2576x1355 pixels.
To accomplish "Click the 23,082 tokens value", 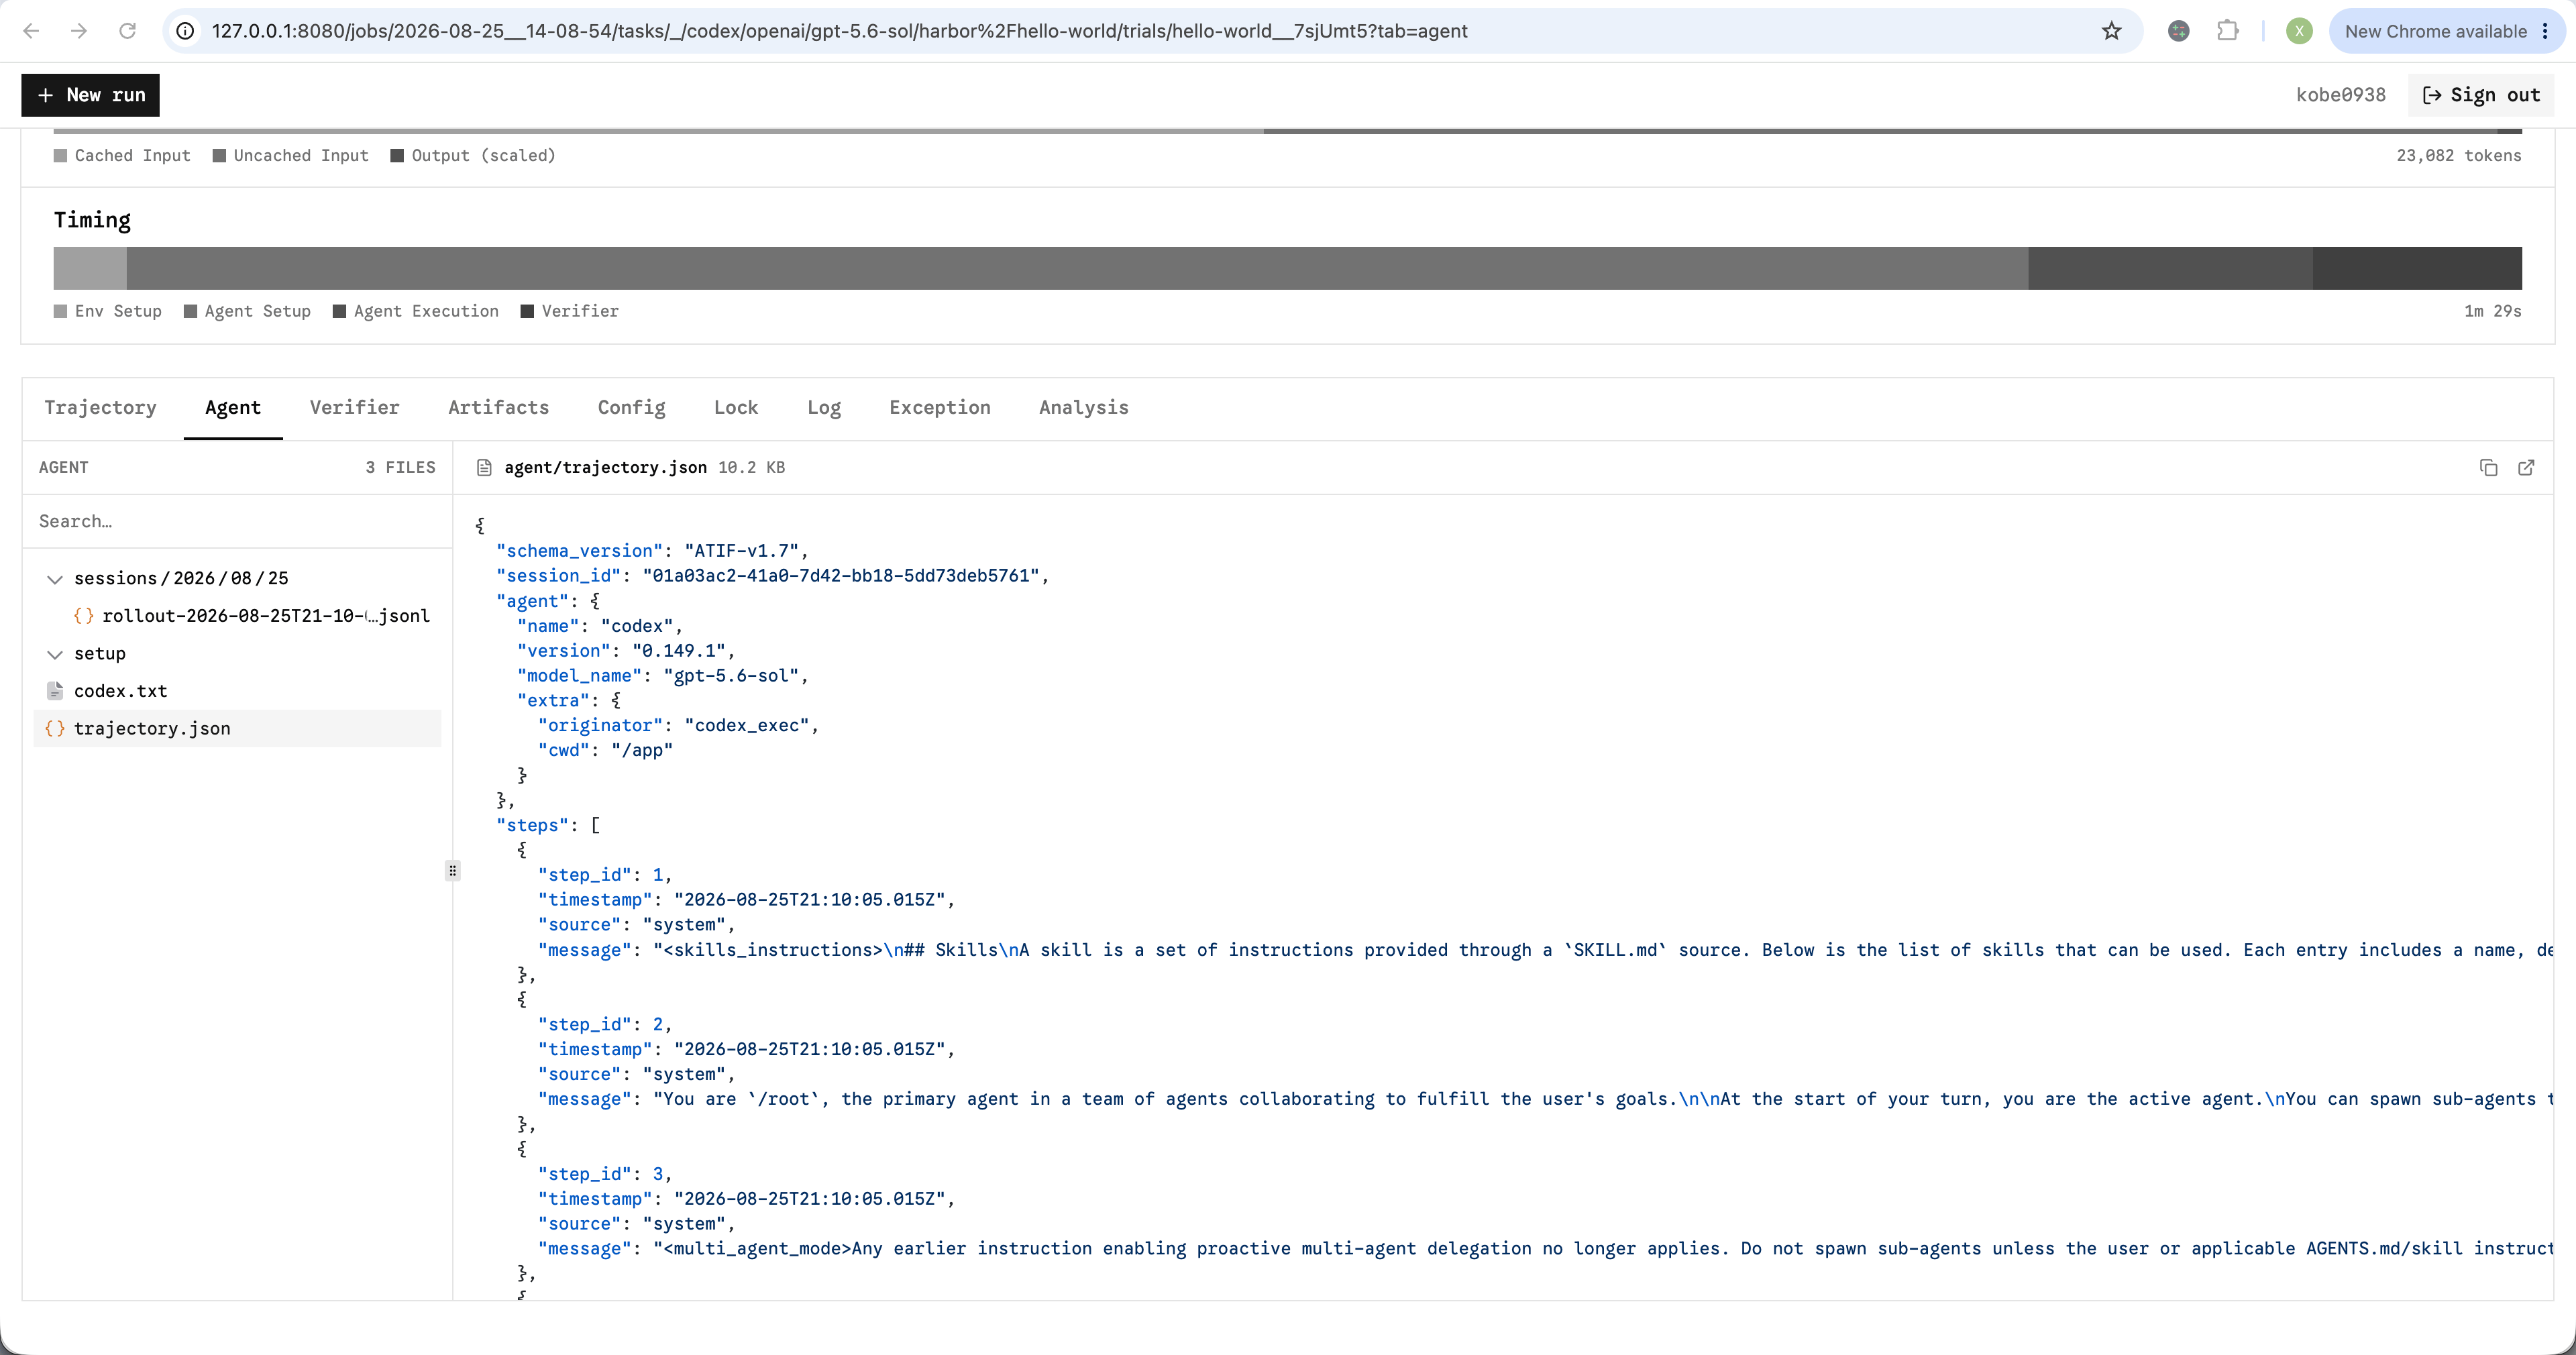I will tap(2458, 156).
